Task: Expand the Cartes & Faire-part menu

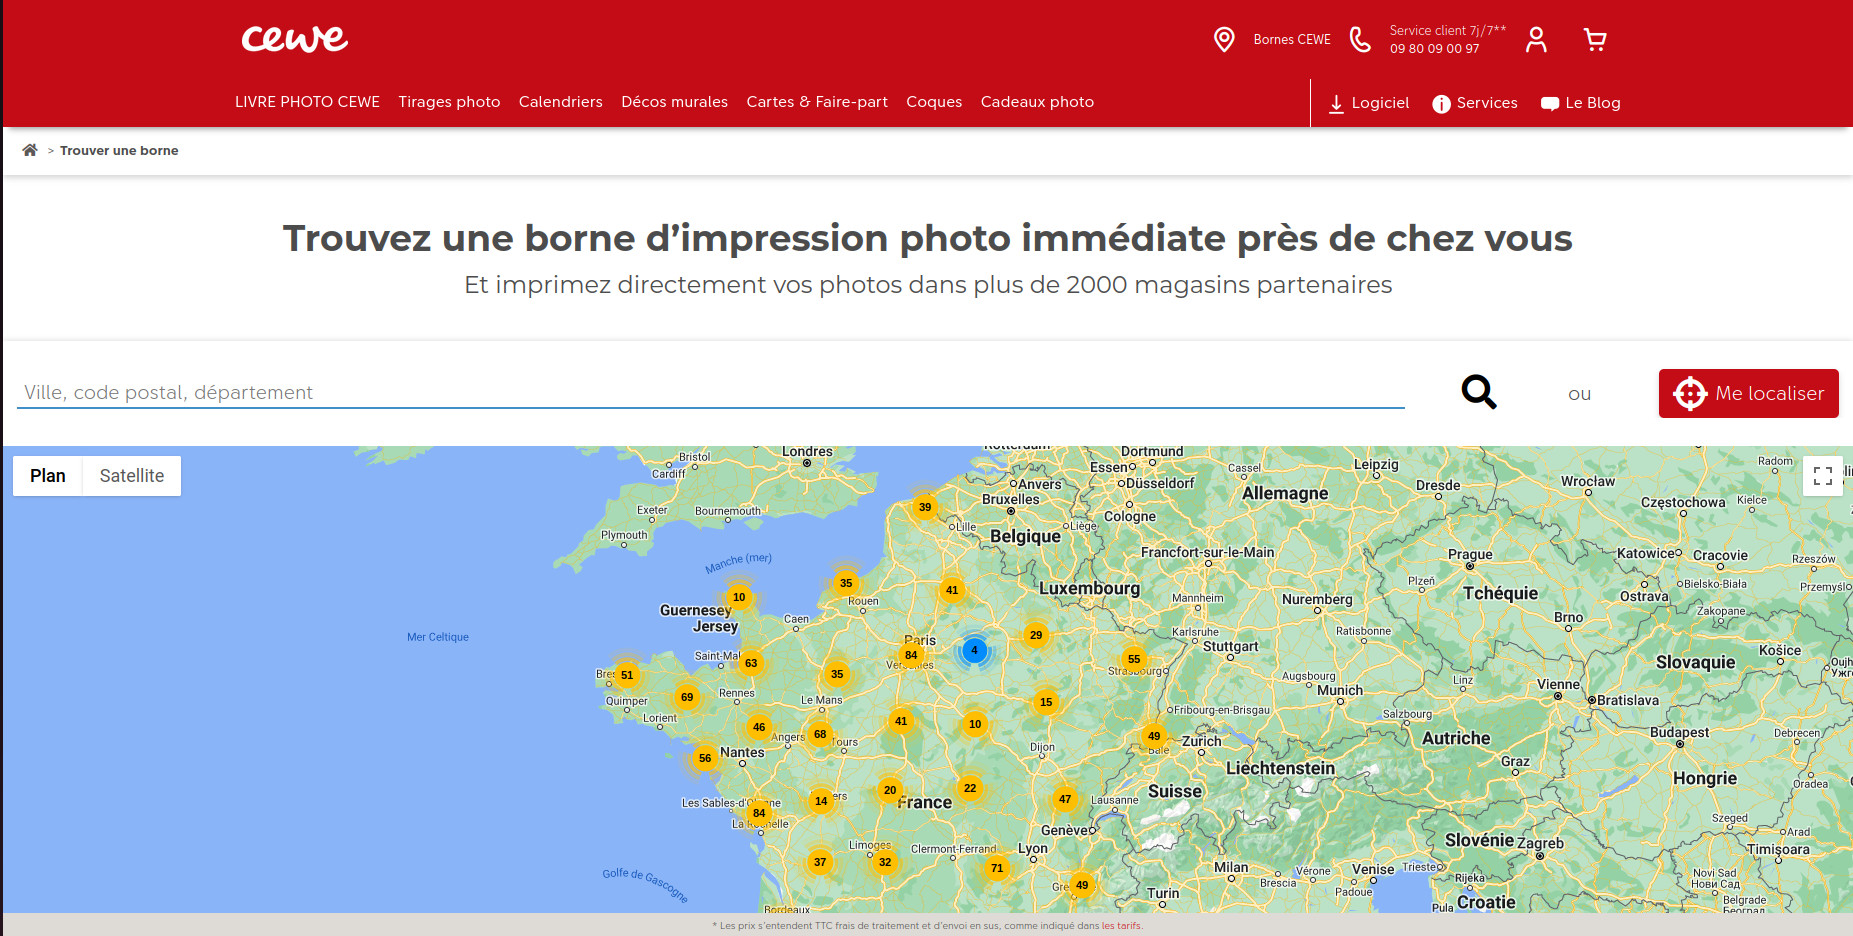Action: click(816, 102)
